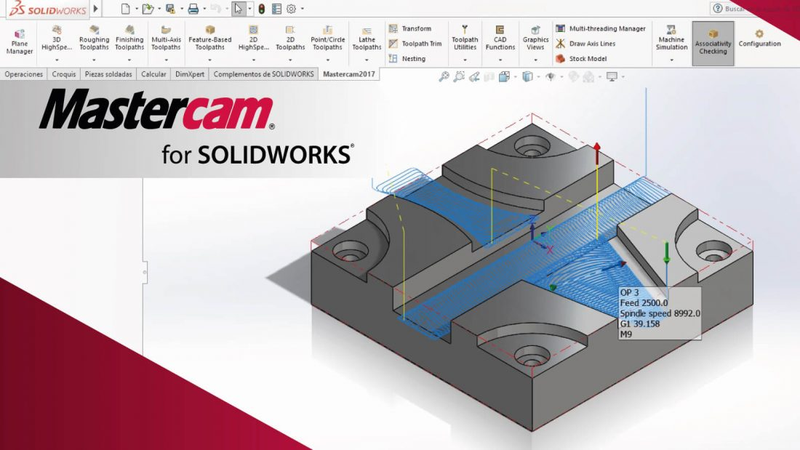
Task: Open the Multi-threading Manager
Action: (601, 29)
